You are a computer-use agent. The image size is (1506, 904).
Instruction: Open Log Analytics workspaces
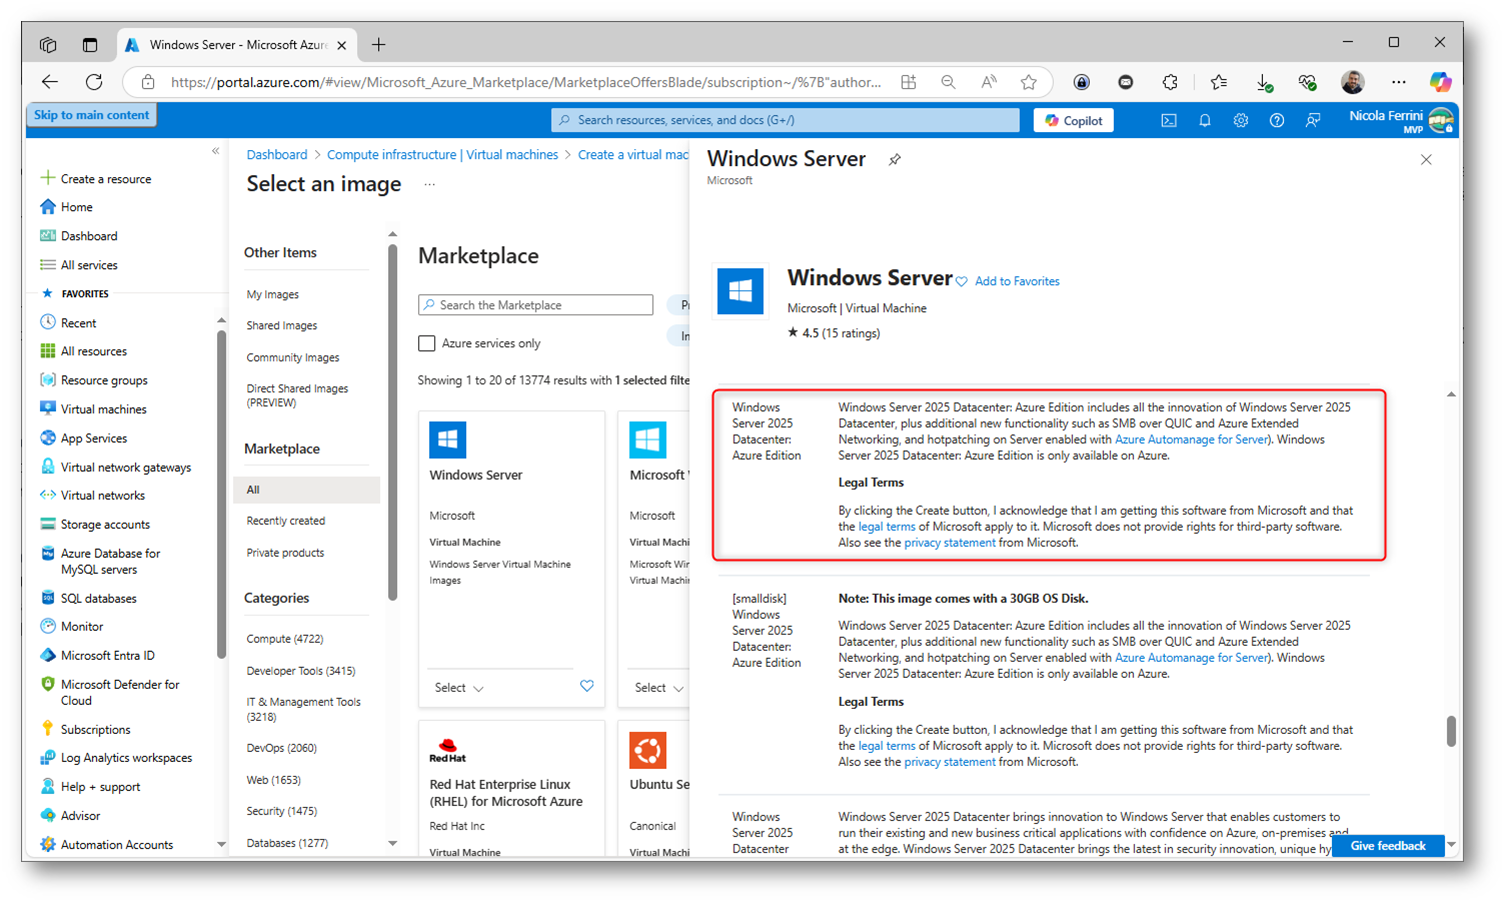click(x=126, y=758)
